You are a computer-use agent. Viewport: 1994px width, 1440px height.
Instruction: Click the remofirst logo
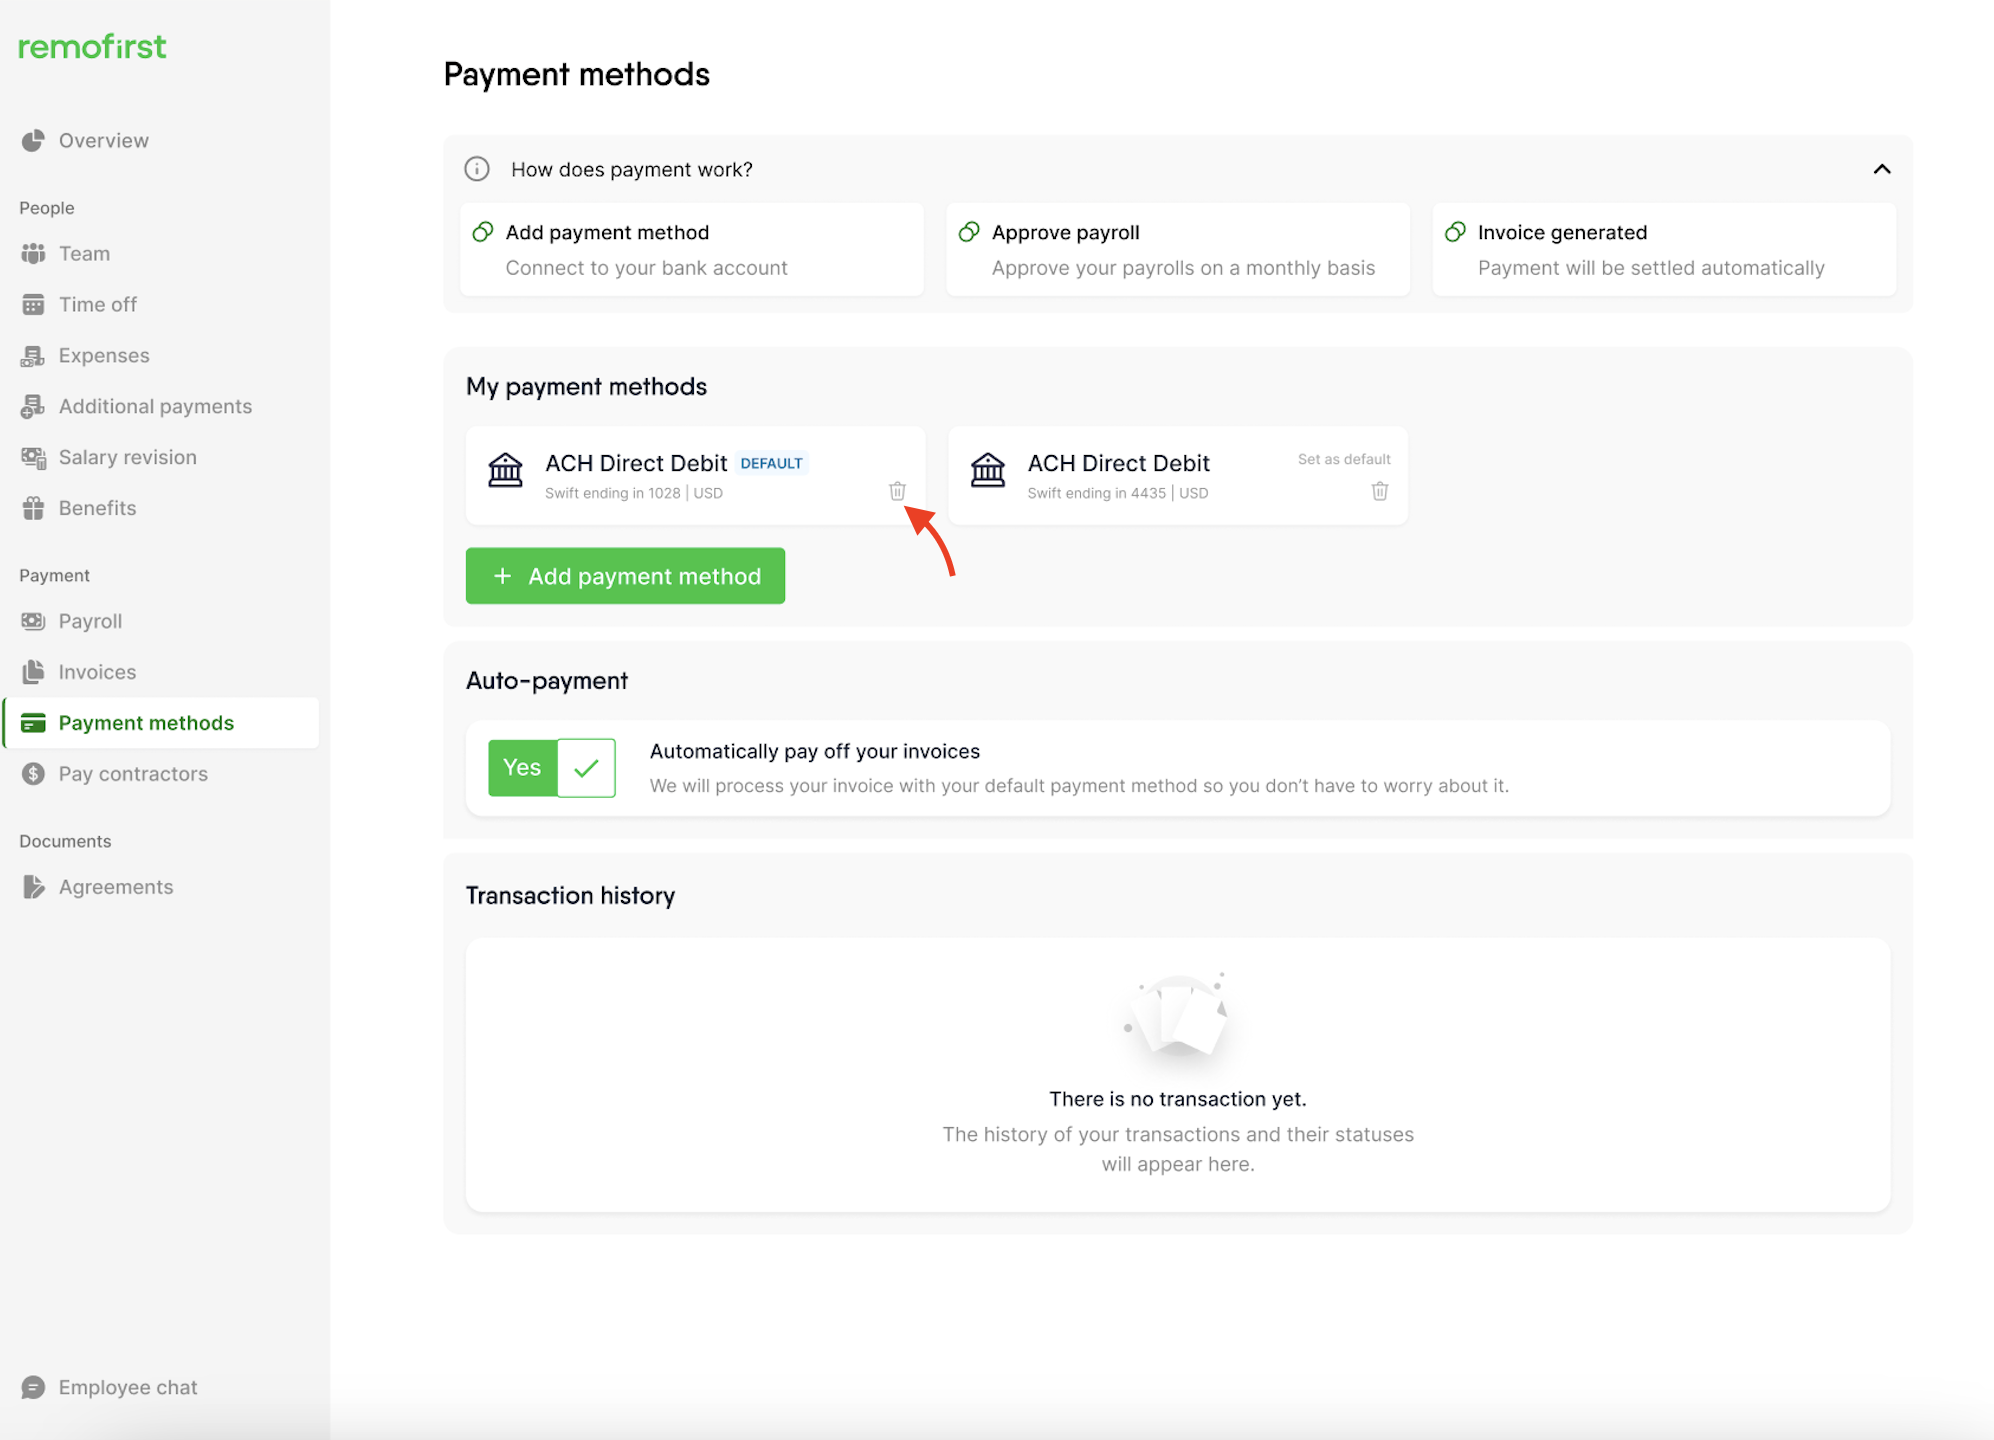(92, 47)
